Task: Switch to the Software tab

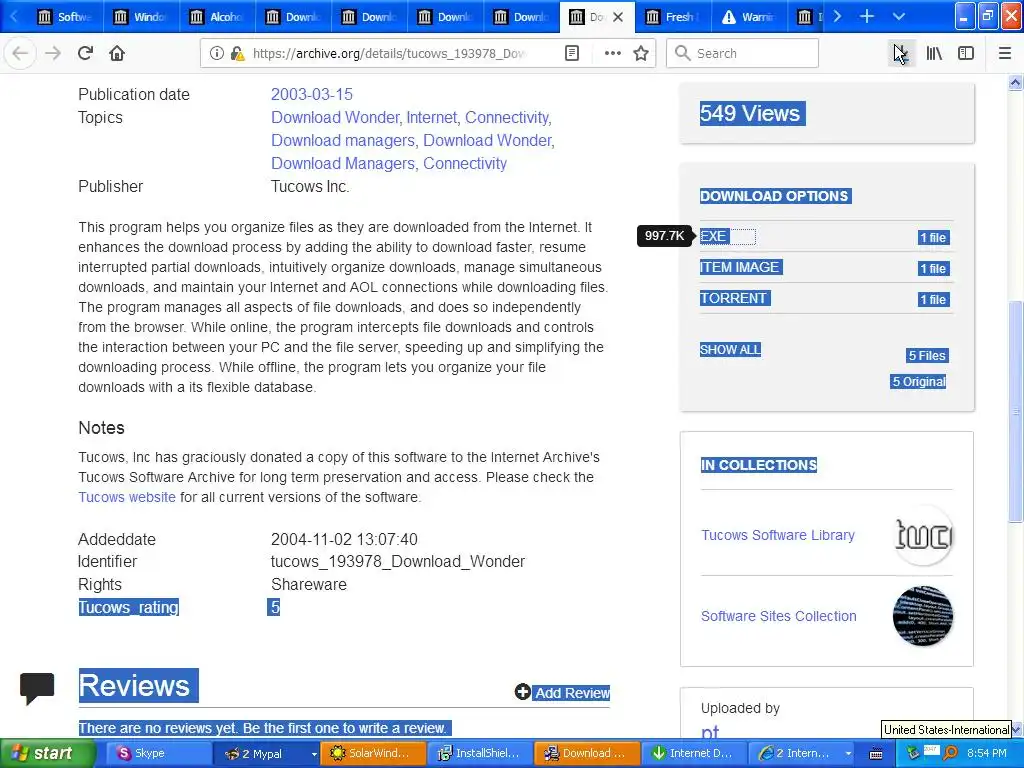Action: (x=66, y=17)
